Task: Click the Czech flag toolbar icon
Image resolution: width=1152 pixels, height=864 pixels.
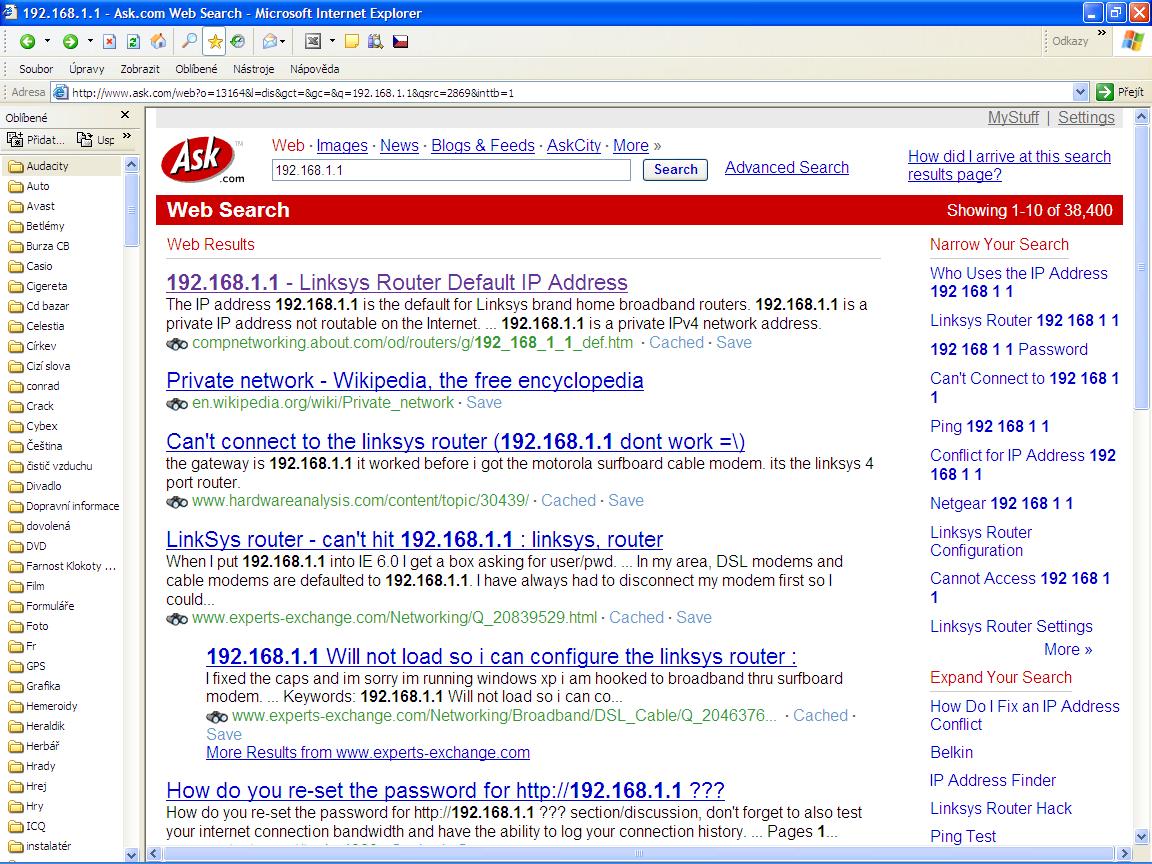Action: 400,41
